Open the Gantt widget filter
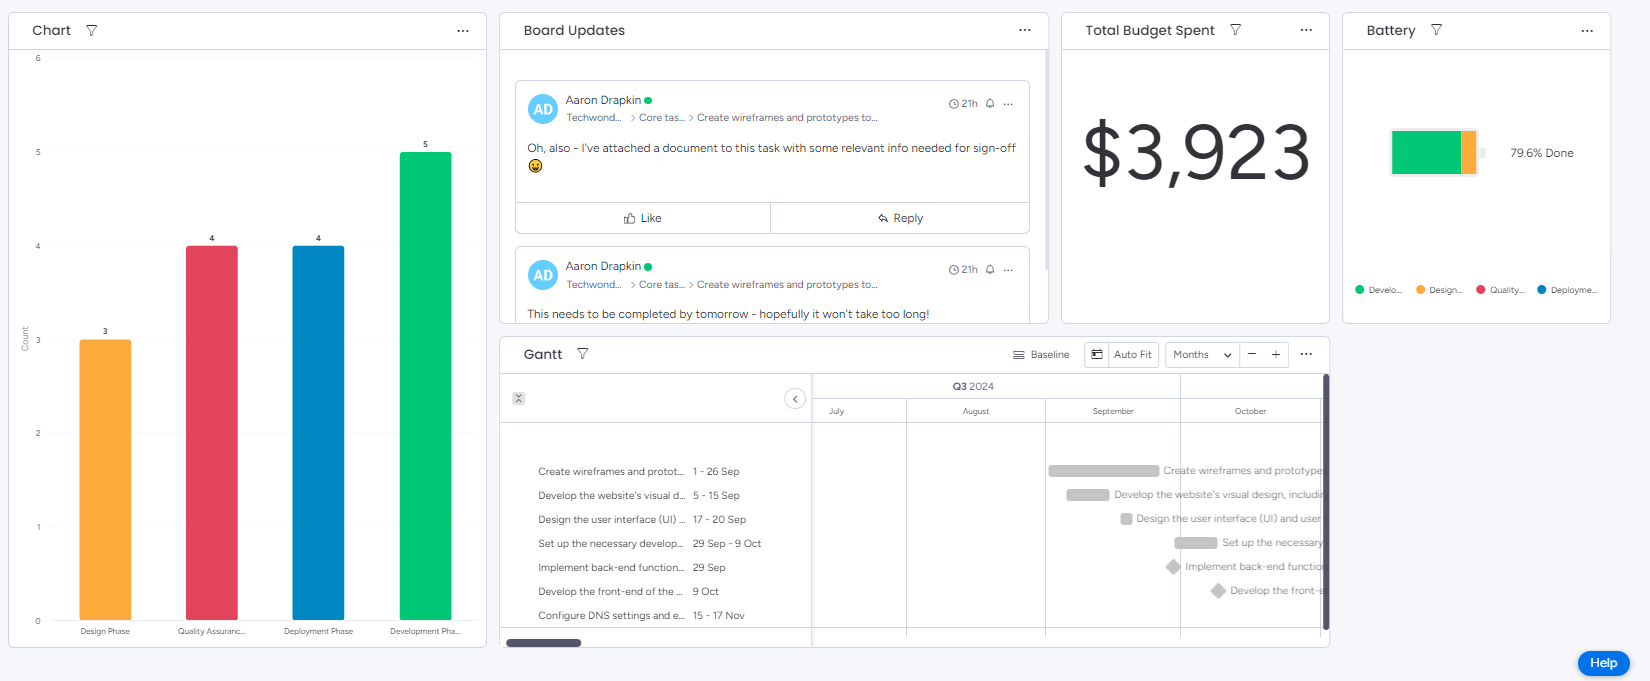 [x=583, y=354]
